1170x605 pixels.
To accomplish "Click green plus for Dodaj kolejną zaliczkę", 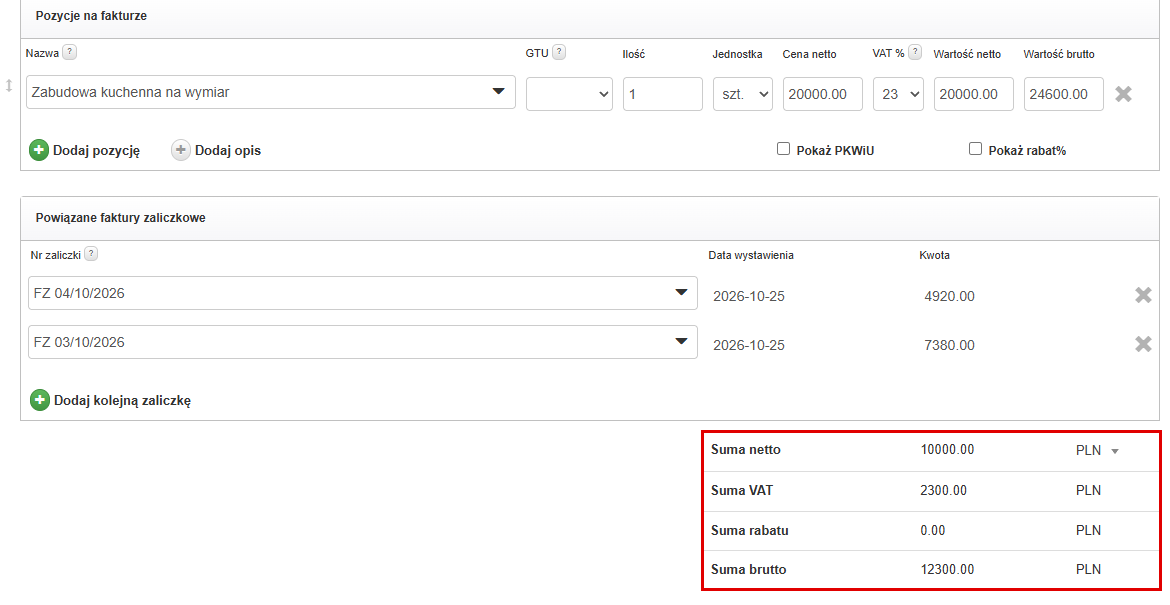I will 40,400.
